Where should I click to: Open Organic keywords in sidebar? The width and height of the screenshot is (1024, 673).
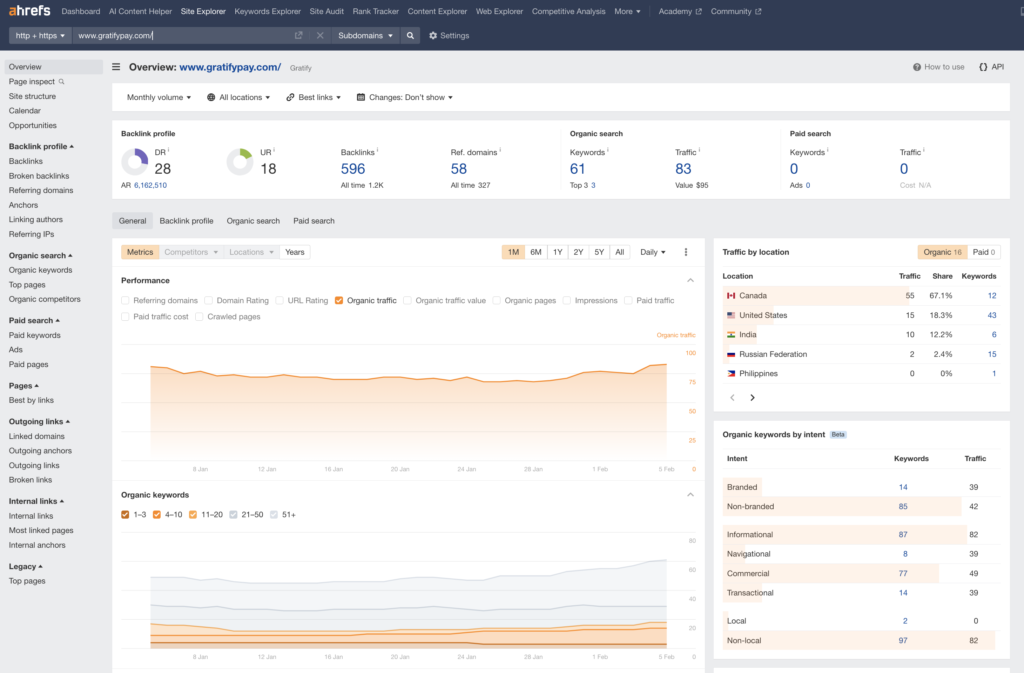[x=40, y=270]
